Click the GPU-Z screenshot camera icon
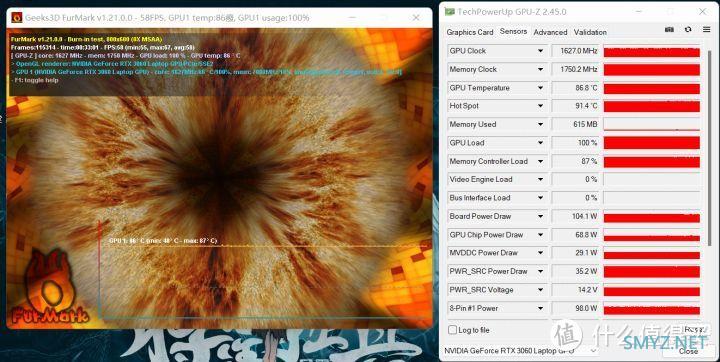Viewport: 720px width, 362px height. (x=669, y=29)
